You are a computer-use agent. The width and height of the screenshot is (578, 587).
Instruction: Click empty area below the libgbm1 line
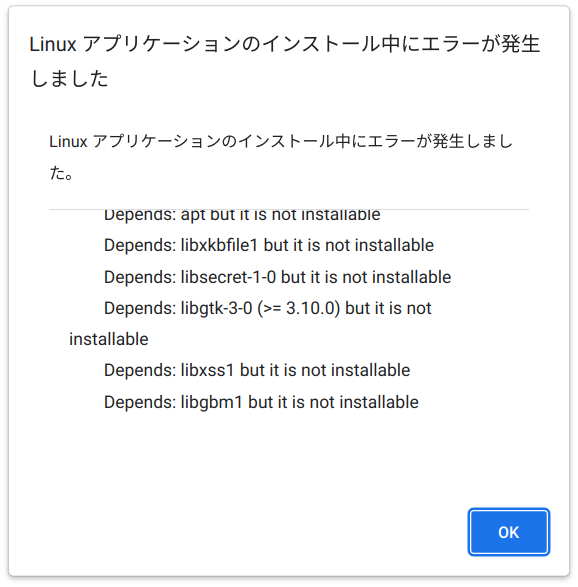289,457
